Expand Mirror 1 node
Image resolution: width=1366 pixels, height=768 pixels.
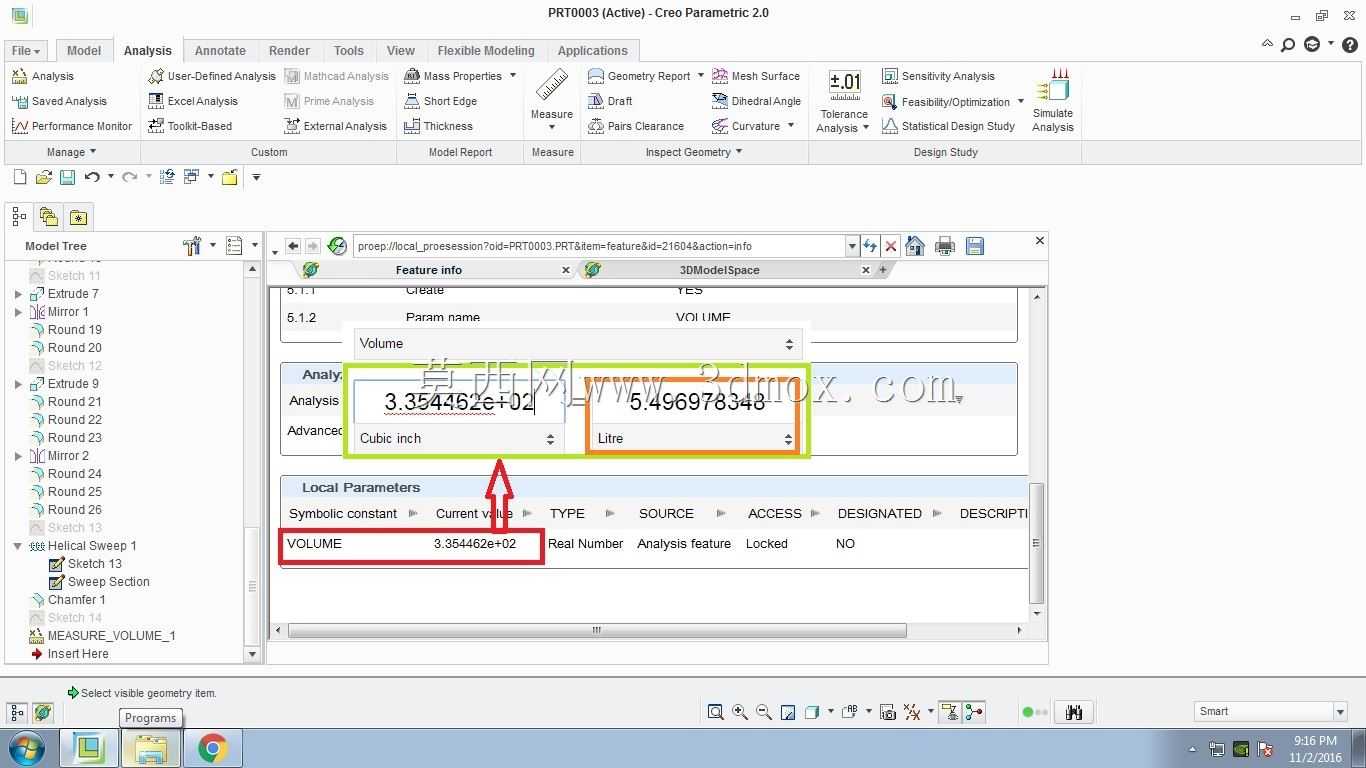(x=18, y=312)
